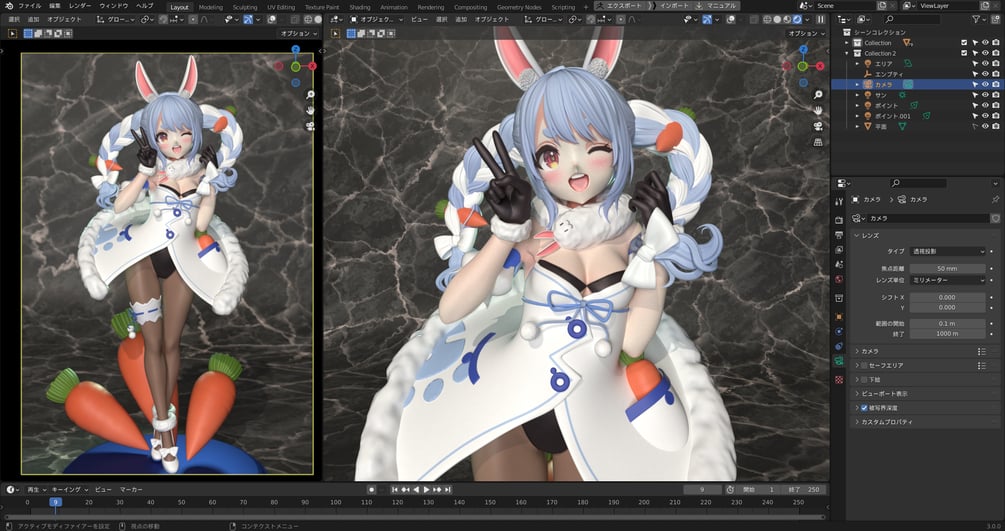Image resolution: width=1005 pixels, height=531 pixels.
Task: Click new collection icon in outliner header
Action: pyautogui.click(x=994, y=20)
